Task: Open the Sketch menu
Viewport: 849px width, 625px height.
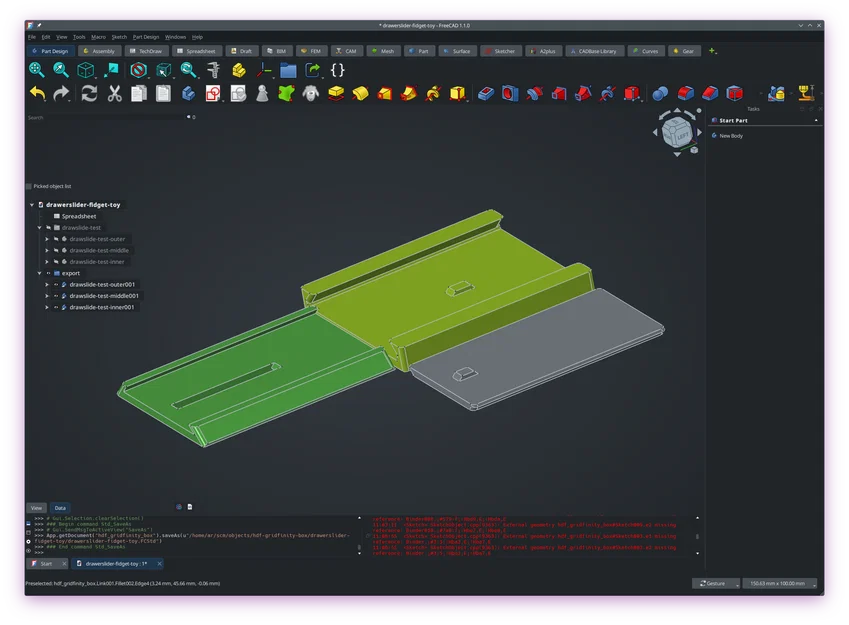Action: point(119,37)
